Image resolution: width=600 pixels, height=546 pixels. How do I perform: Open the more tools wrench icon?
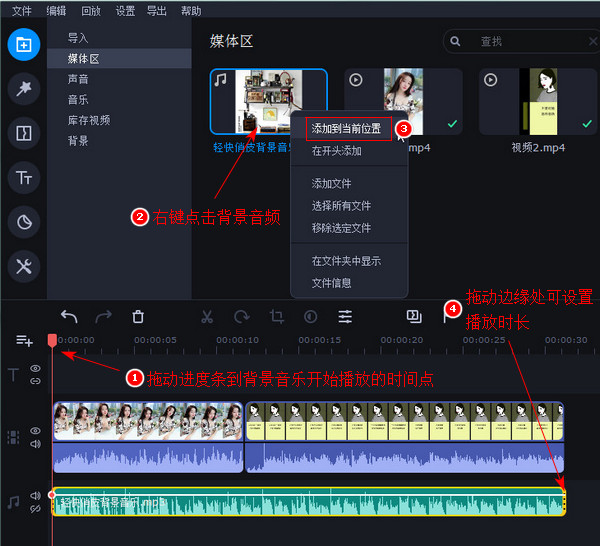[x=24, y=266]
